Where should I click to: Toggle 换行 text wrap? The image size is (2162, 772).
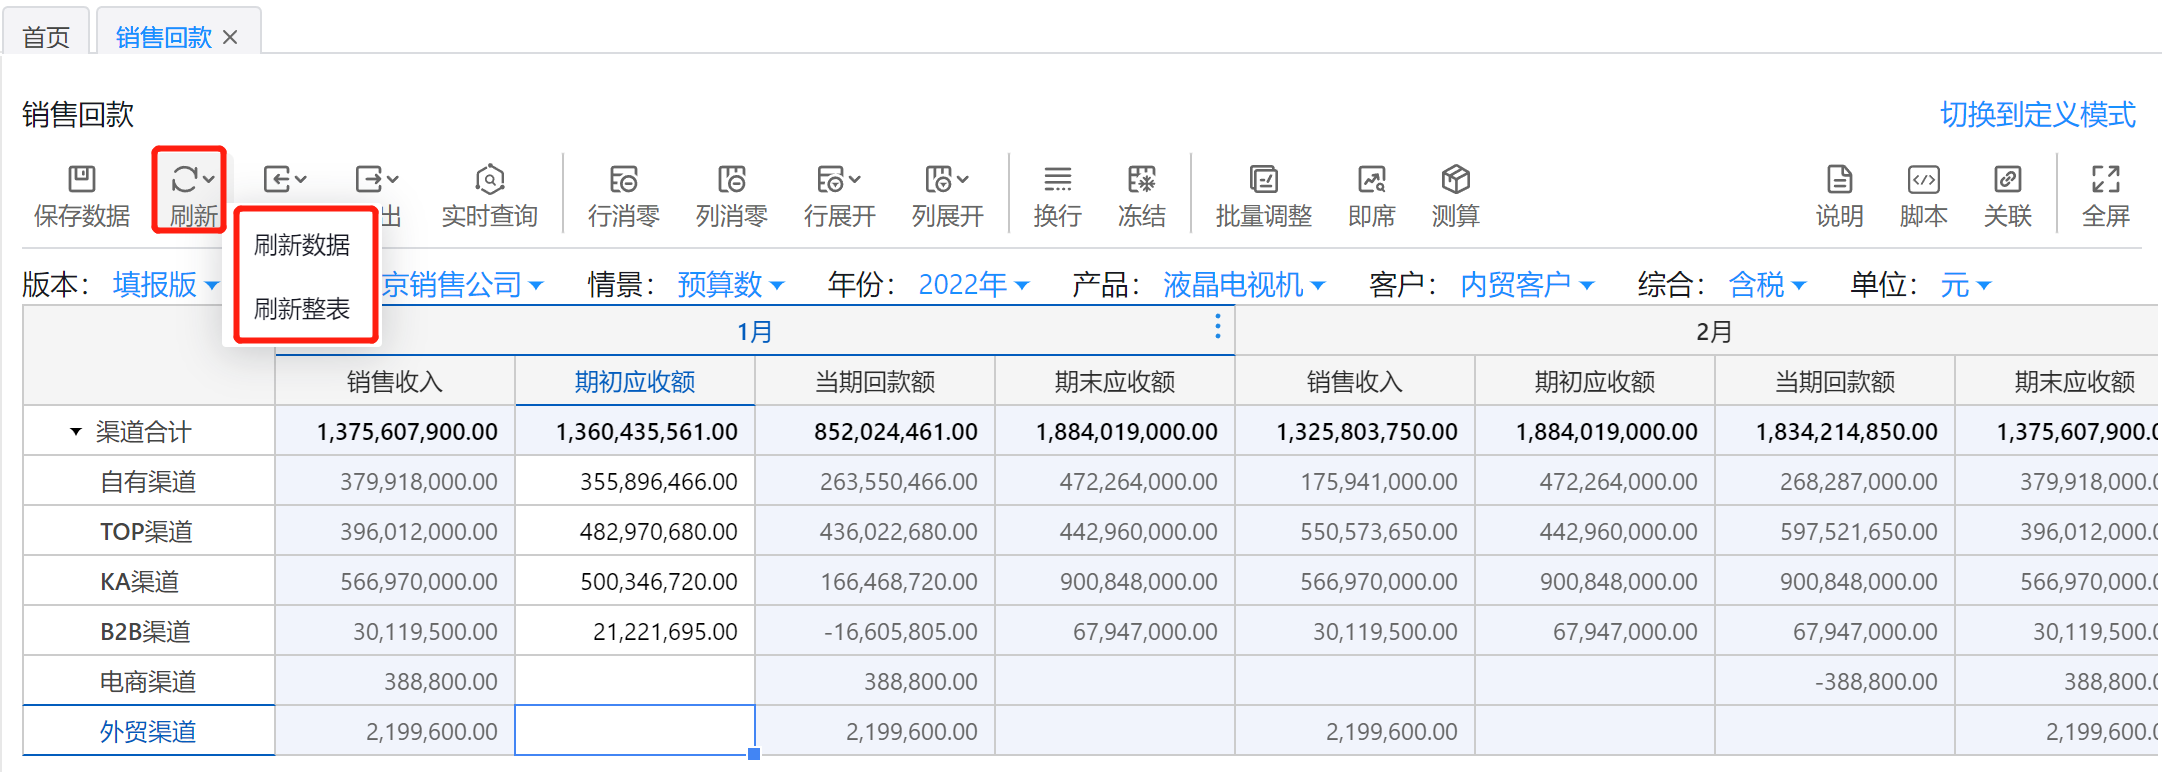click(x=1057, y=180)
